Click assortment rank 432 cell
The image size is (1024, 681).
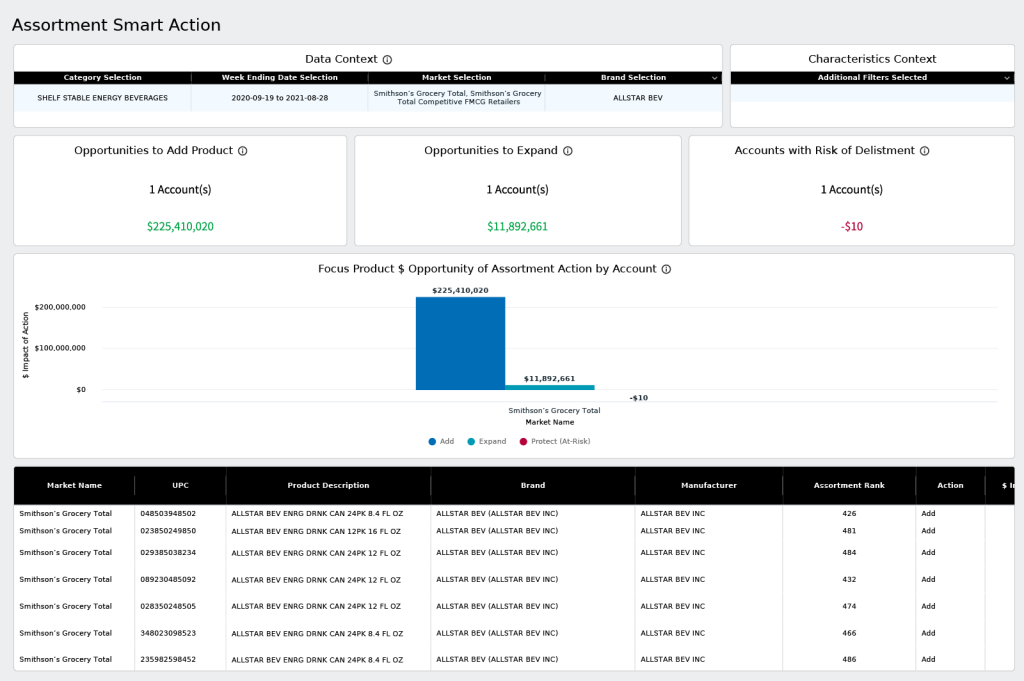849,579
